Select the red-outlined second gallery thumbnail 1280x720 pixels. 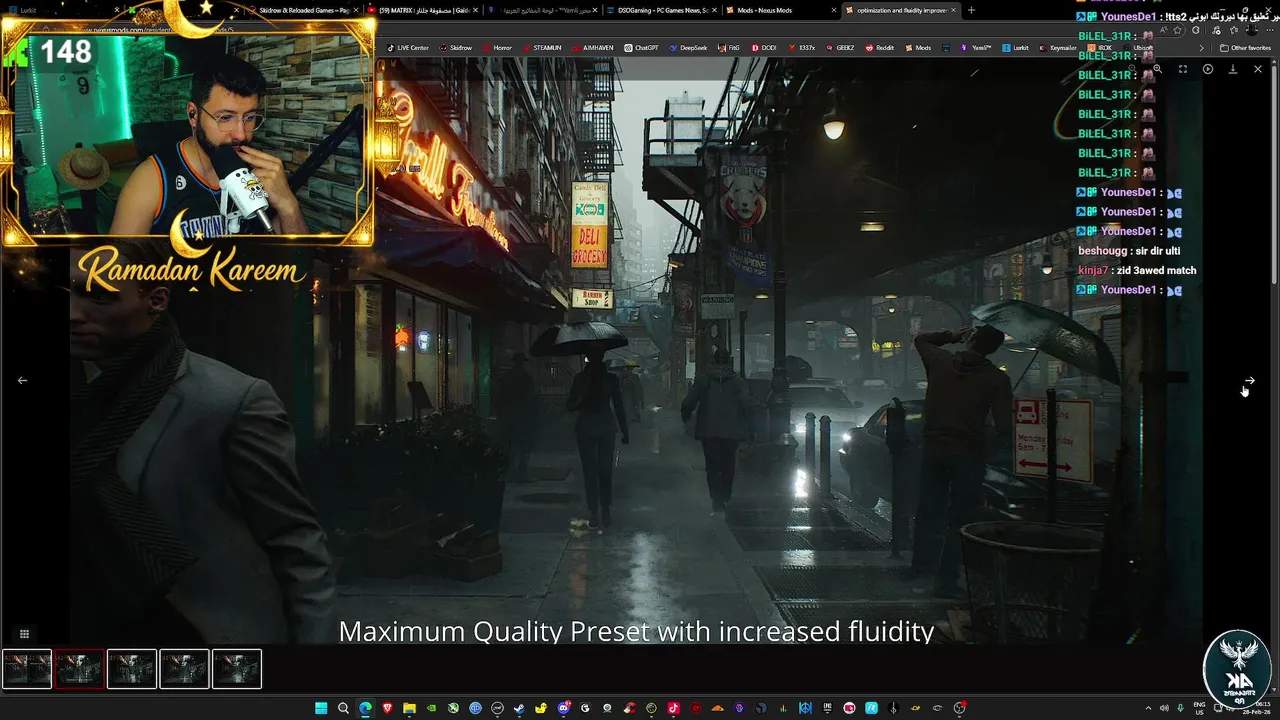pyautogui.click(x=79, y=669)
